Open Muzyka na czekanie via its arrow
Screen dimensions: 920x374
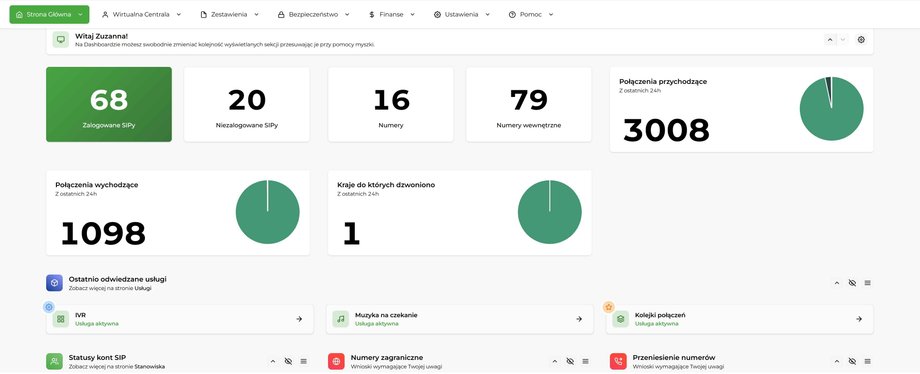click(x=579, y=319)
